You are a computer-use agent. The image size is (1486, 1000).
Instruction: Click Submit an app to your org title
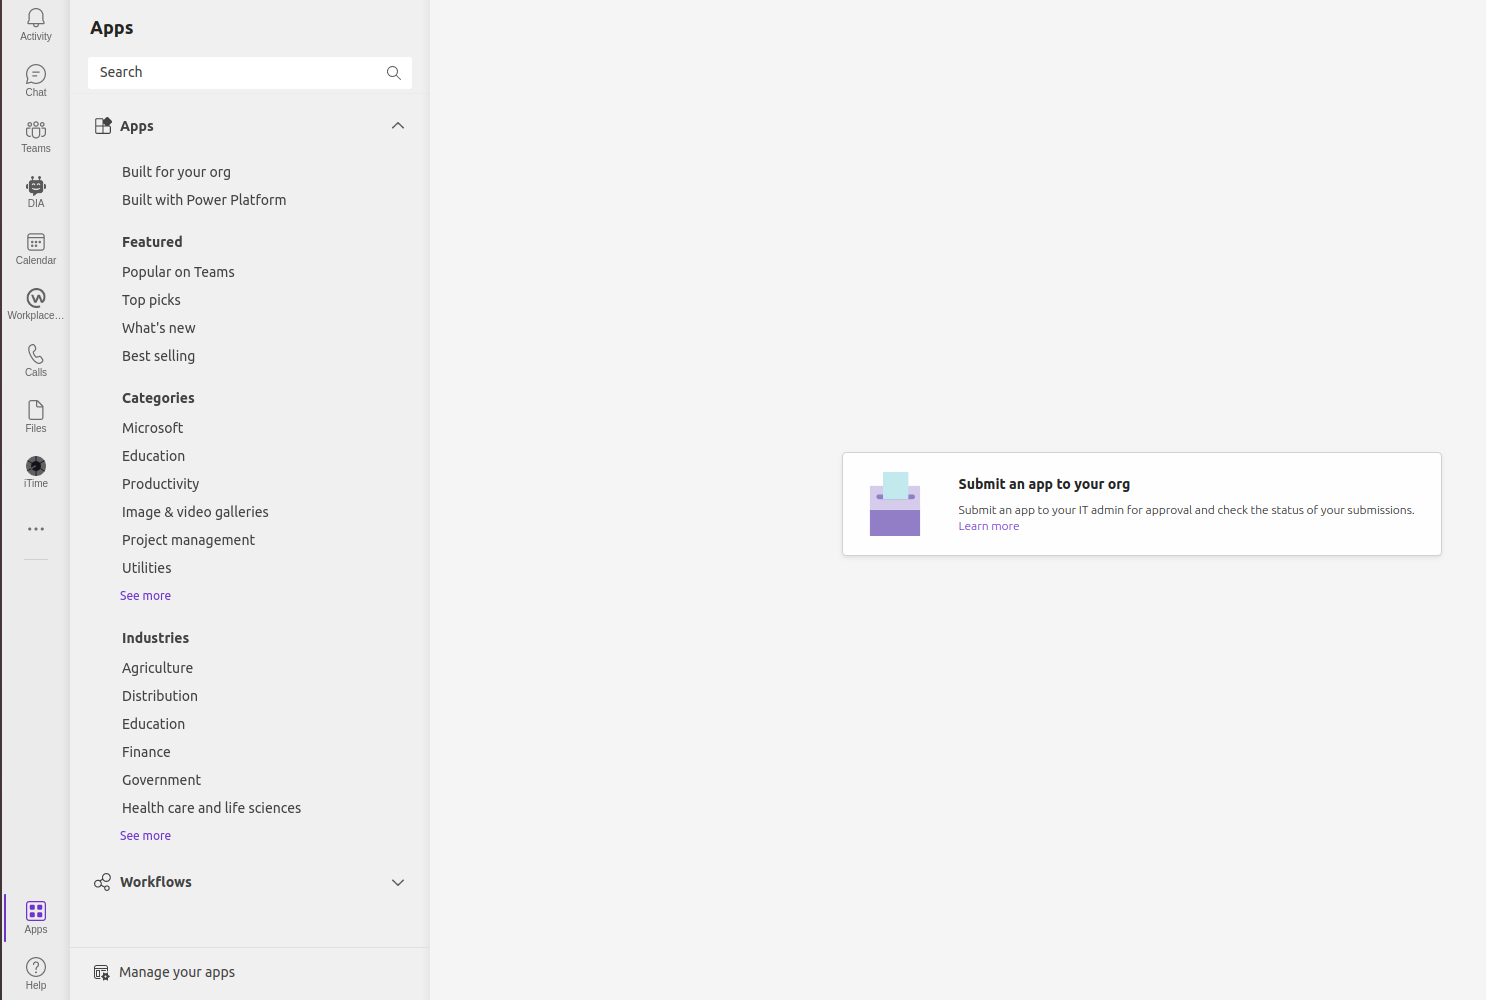[x=1044, y=484]
